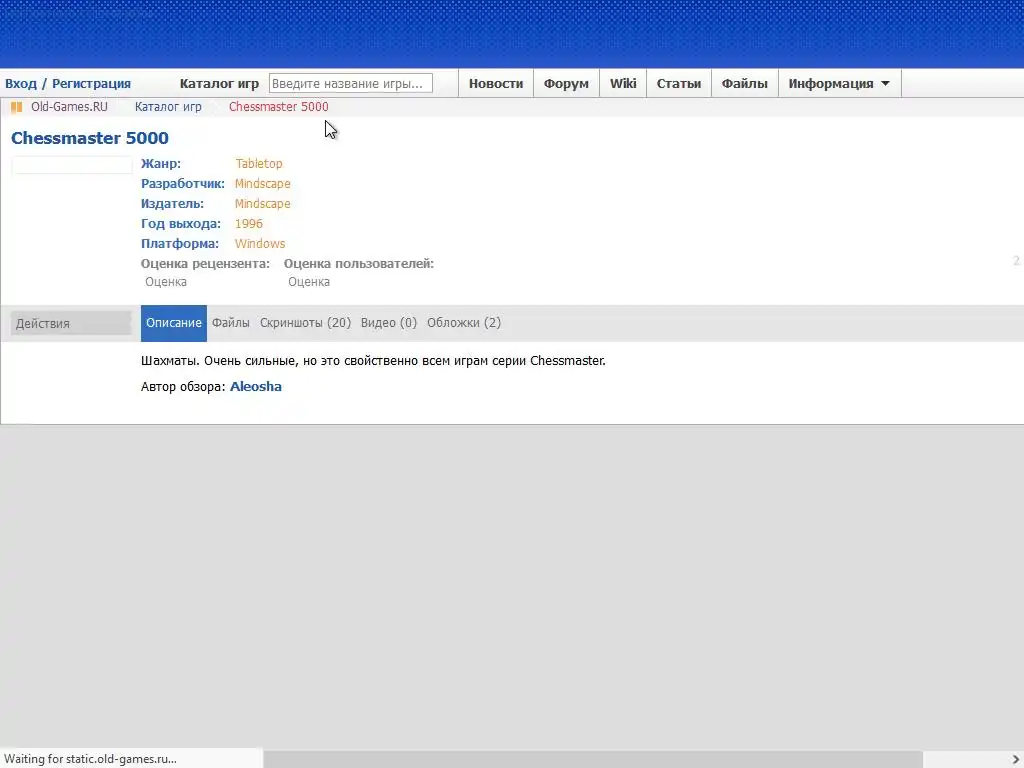Click the Год выхода label
The height and width of the screenshot is (768, 1024).
(181, 223)
